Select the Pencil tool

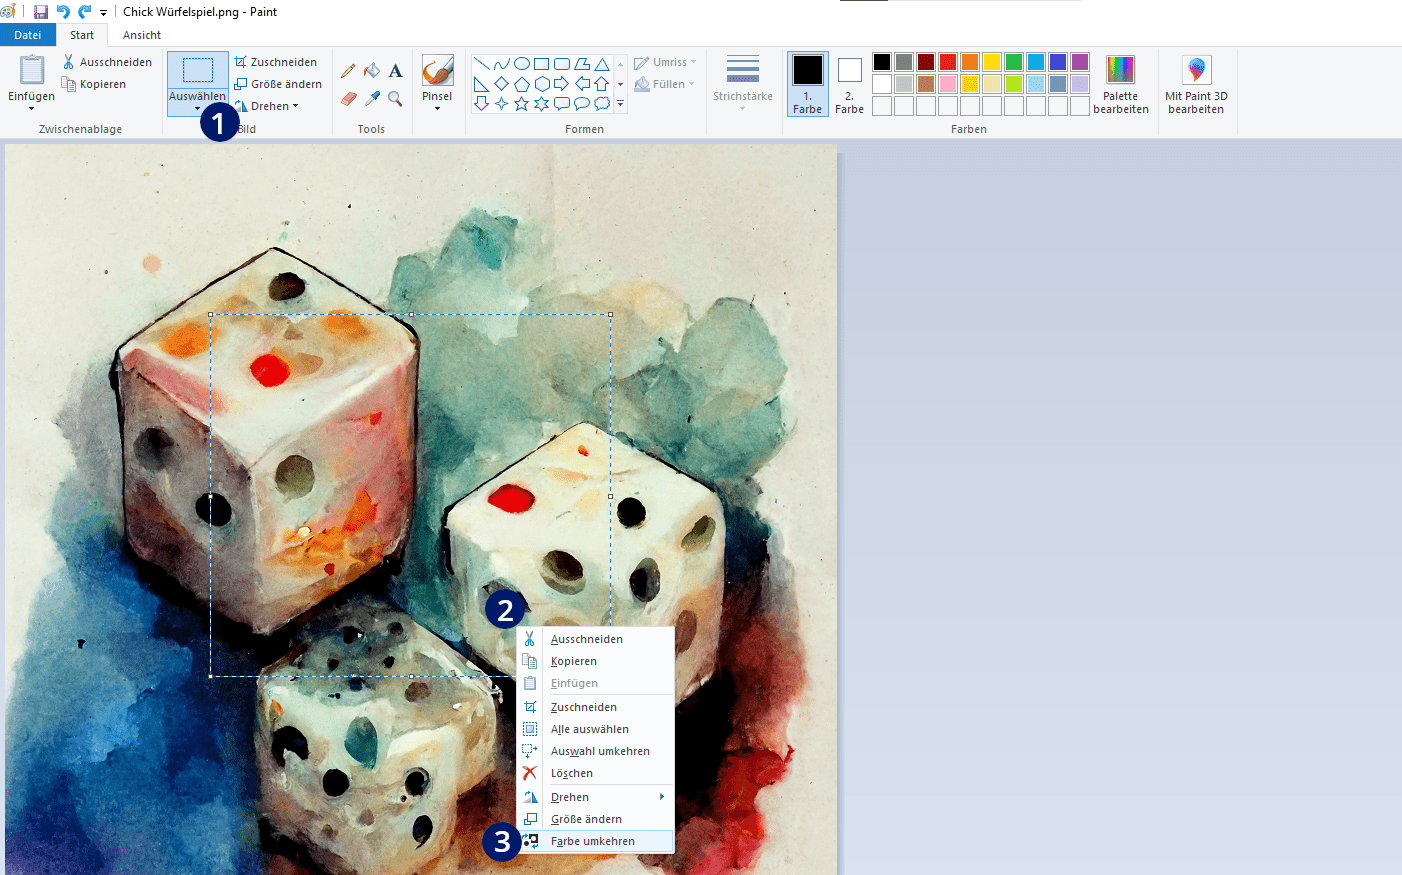pos(348,71)
